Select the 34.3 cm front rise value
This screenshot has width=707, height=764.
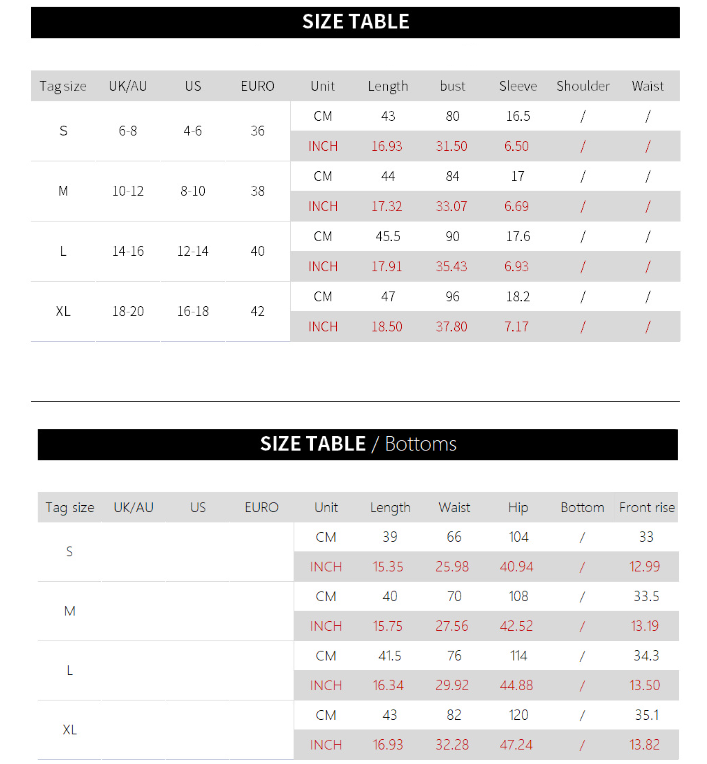coord(647,656)
